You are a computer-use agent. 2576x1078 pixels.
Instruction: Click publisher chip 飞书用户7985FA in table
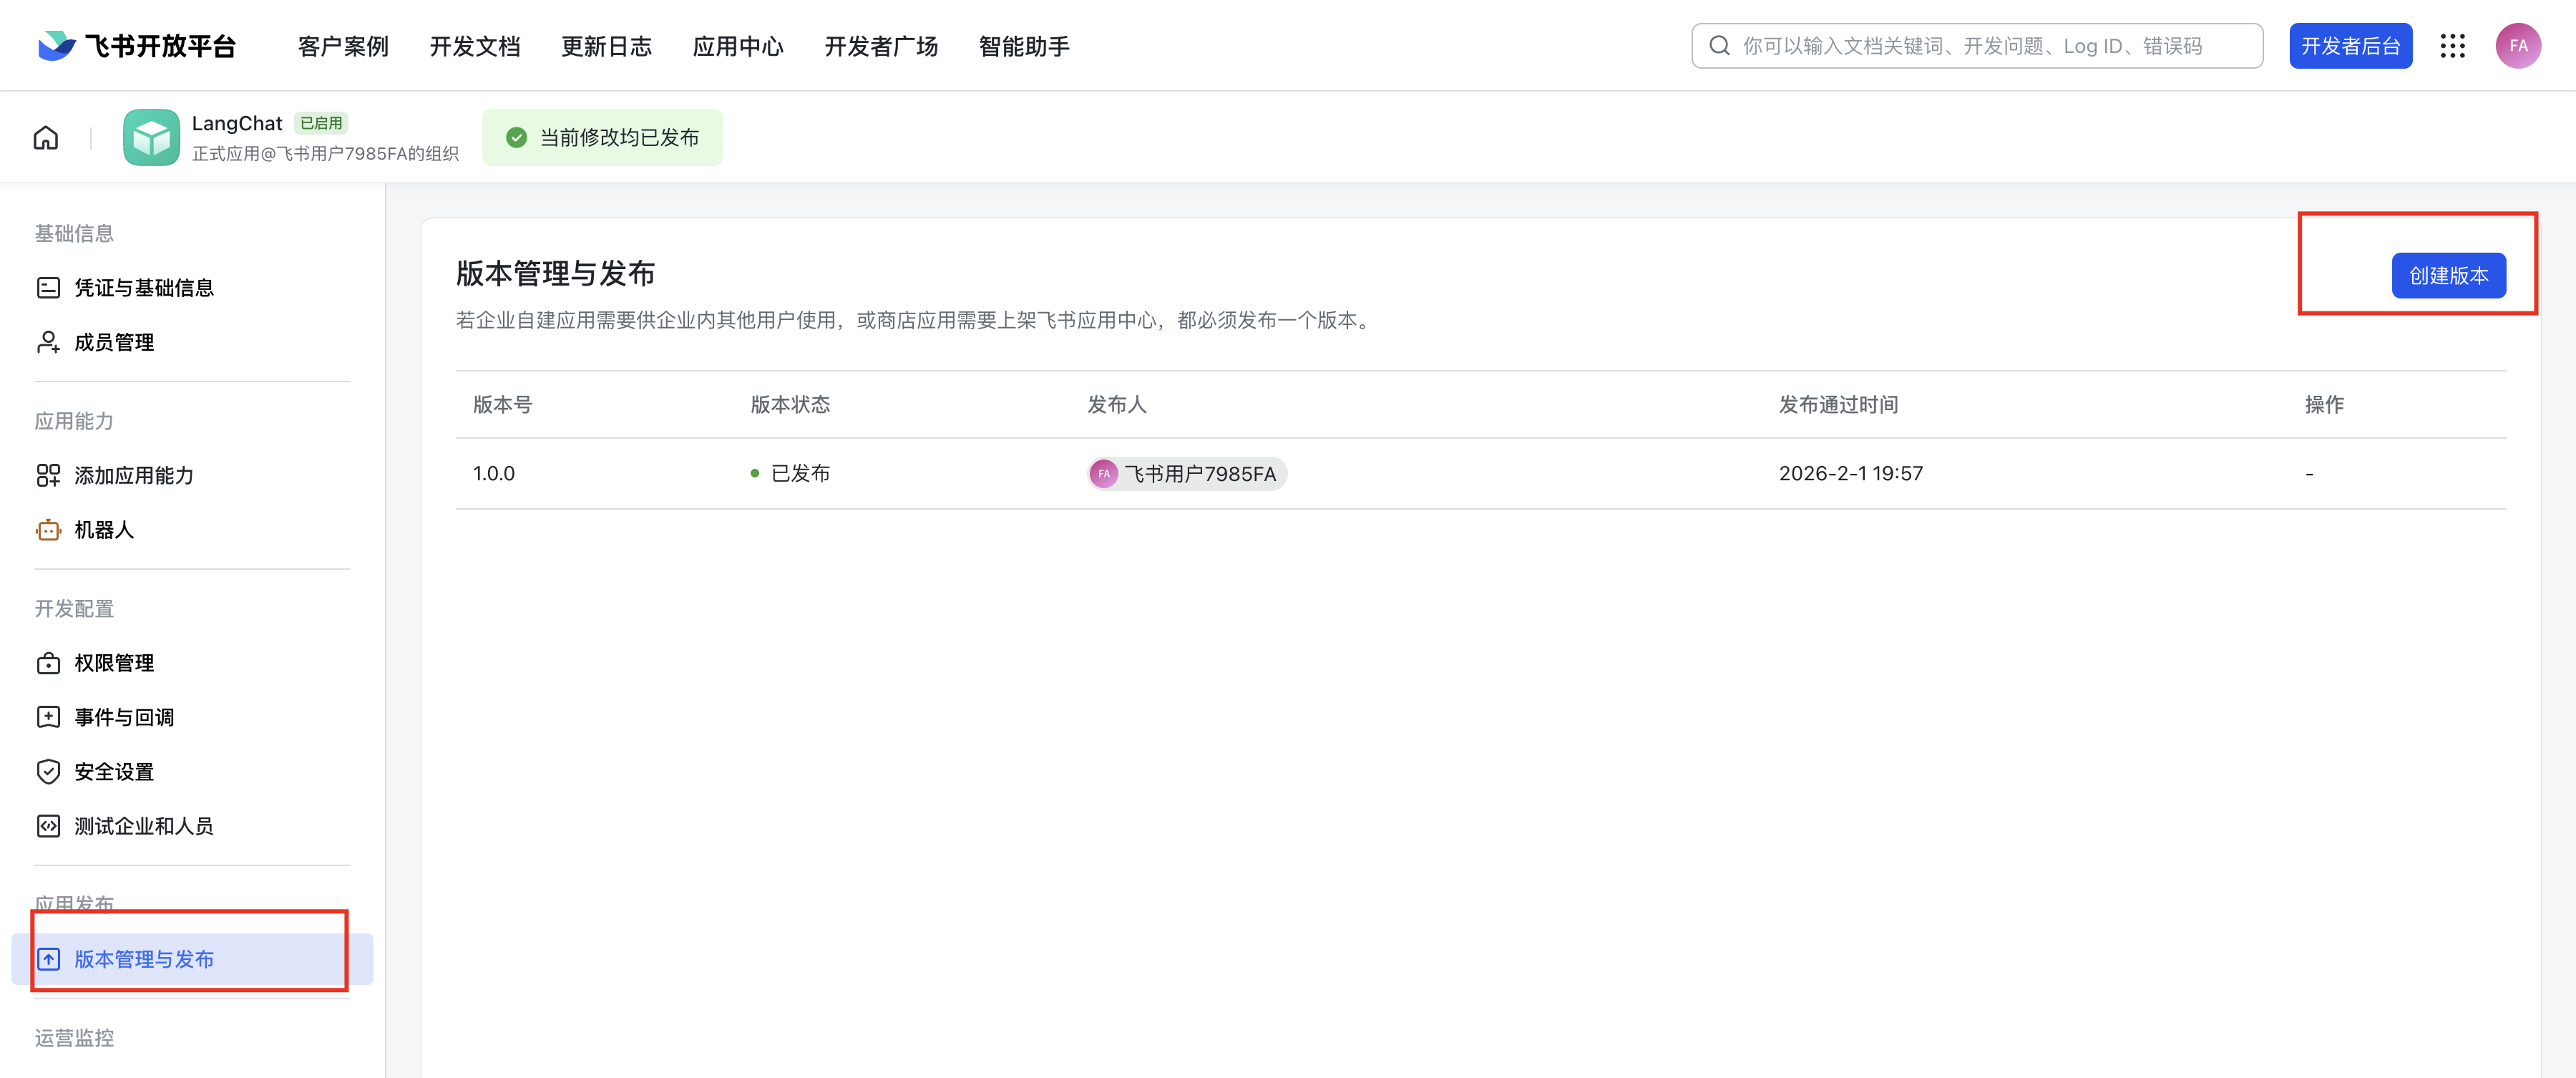click(1187, 474)
